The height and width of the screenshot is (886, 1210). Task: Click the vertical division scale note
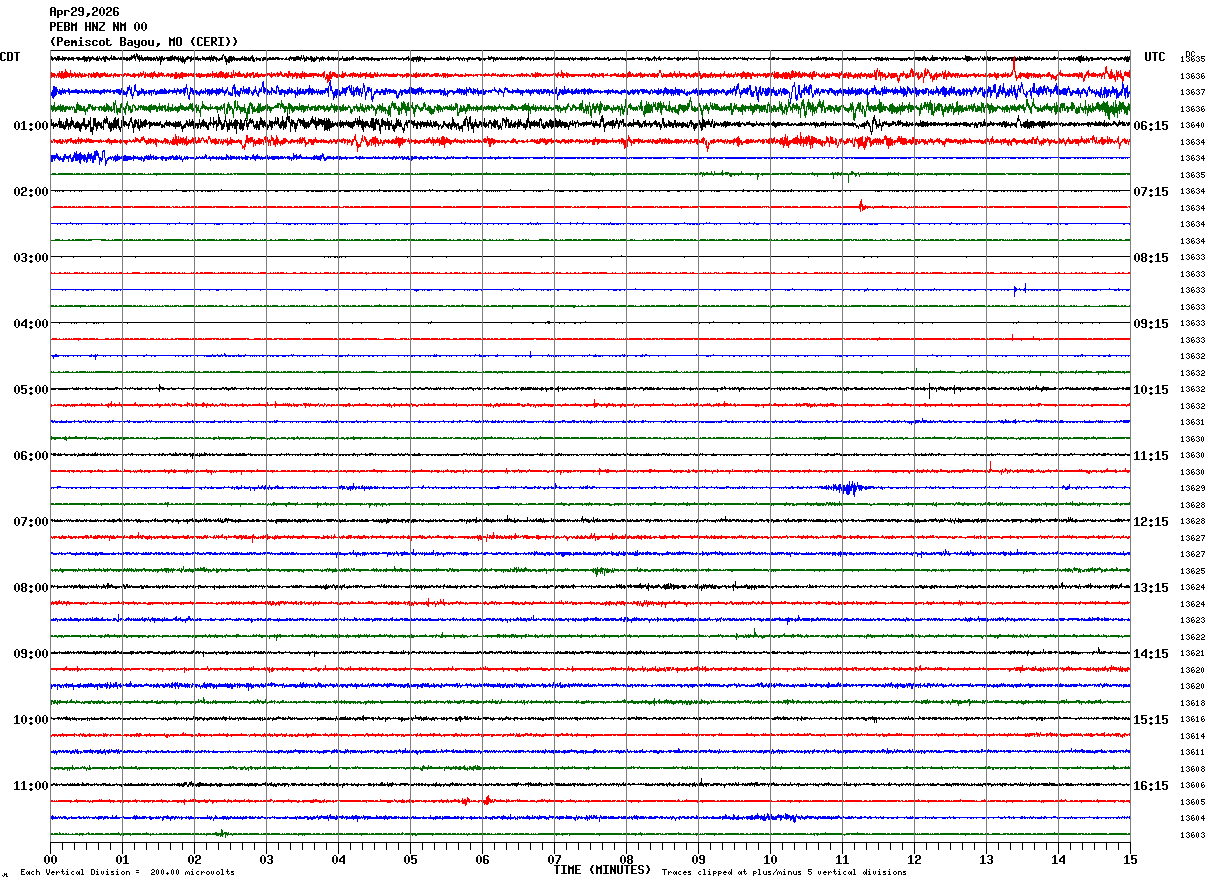(x=128, y=873)
